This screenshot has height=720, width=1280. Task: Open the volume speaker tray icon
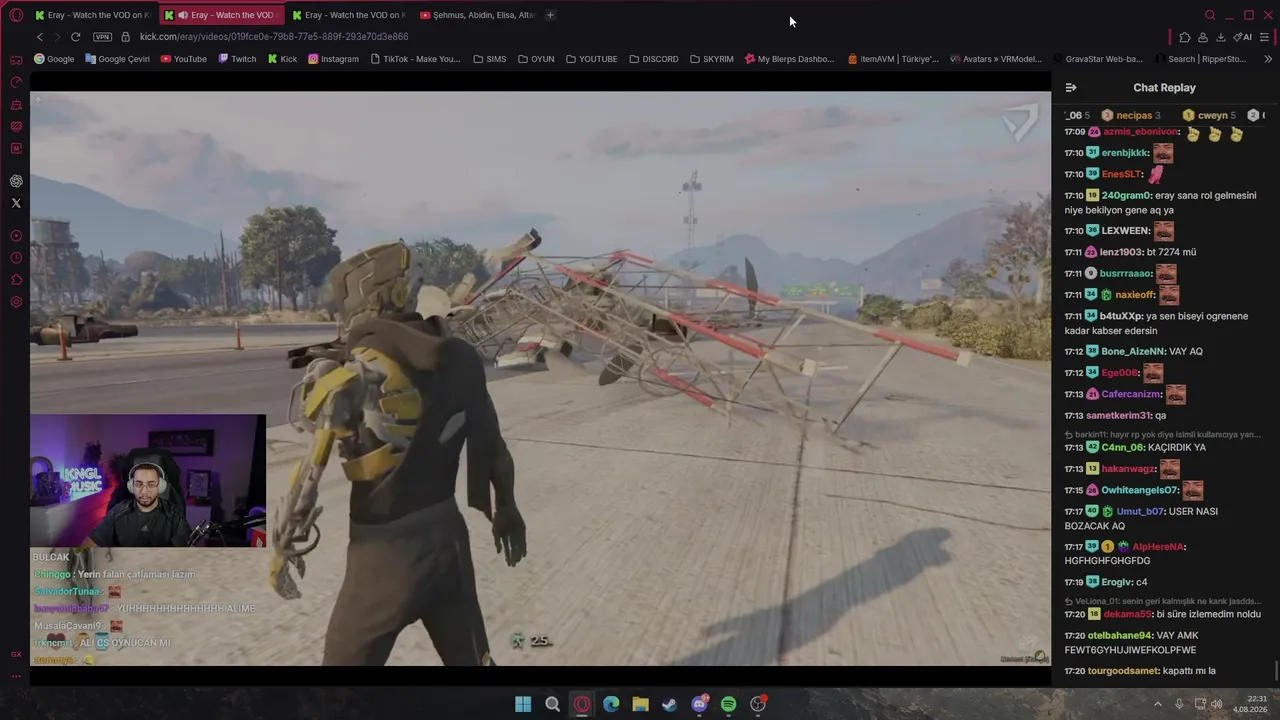point(1216,704)
